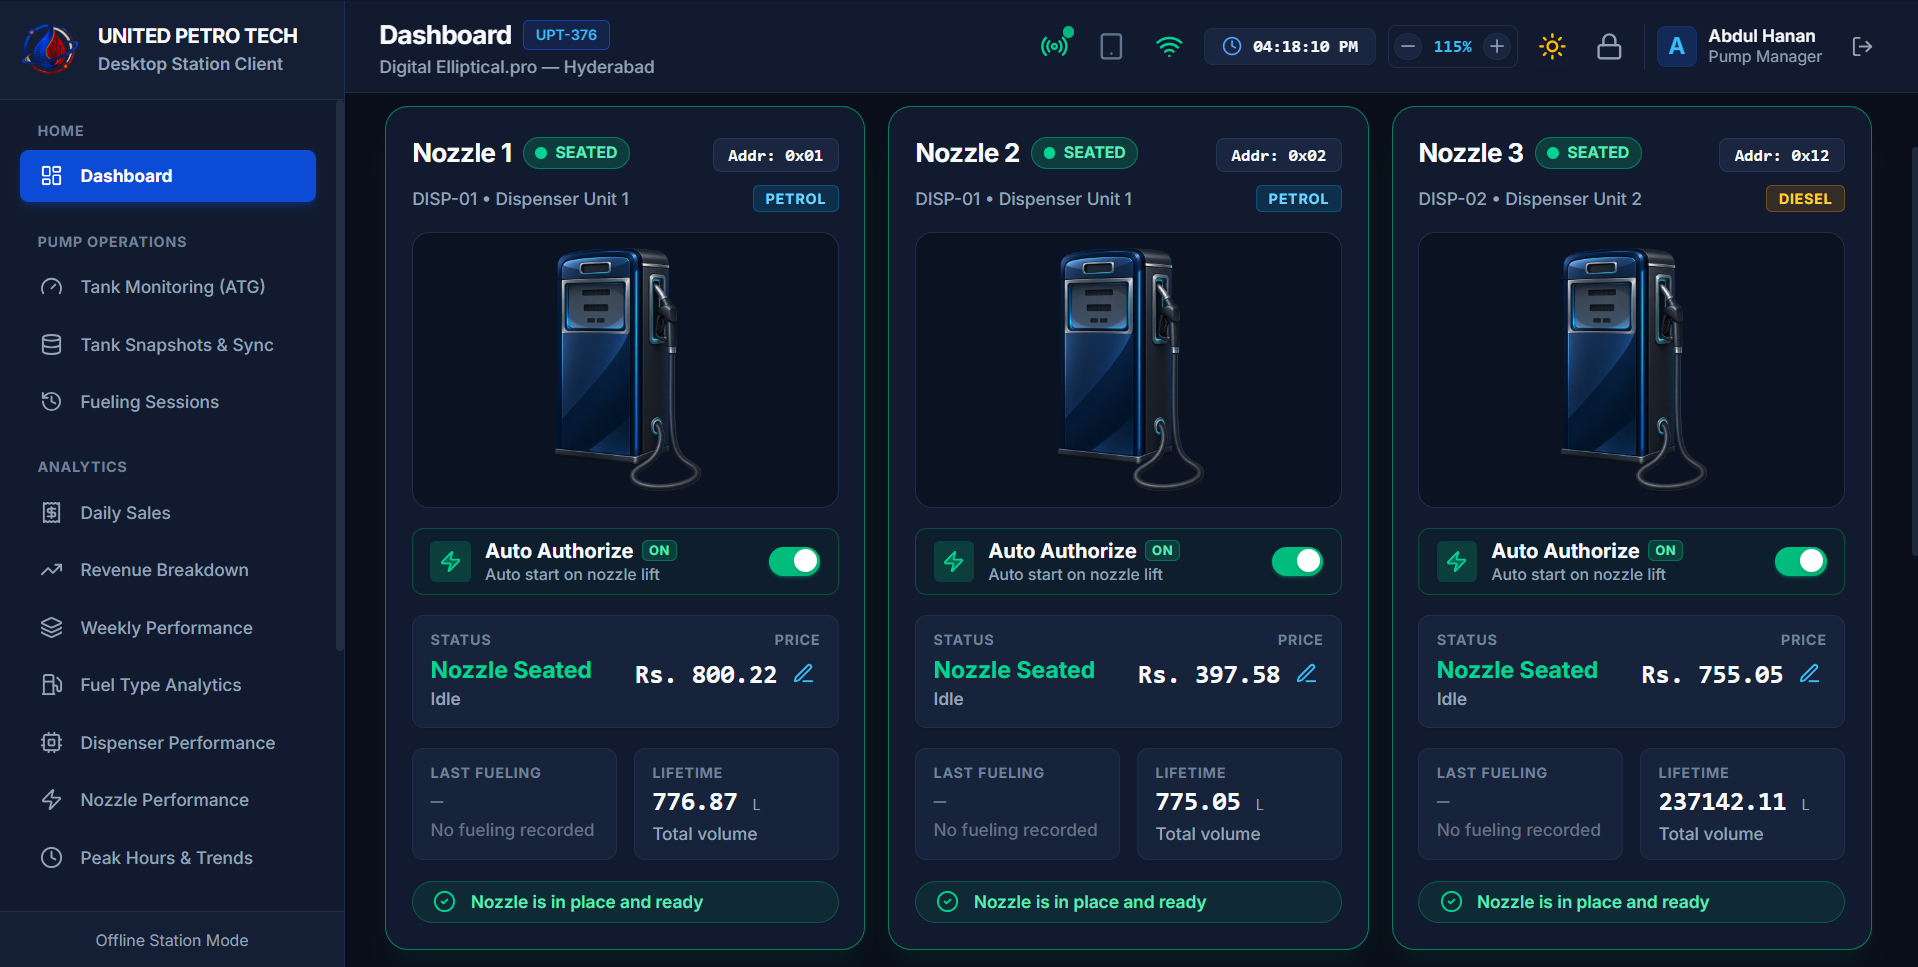Click the lifetime volume 775.05 L
This screenshot has height=967, width=1918.
pyautogui.click(x=1209, y=803)
